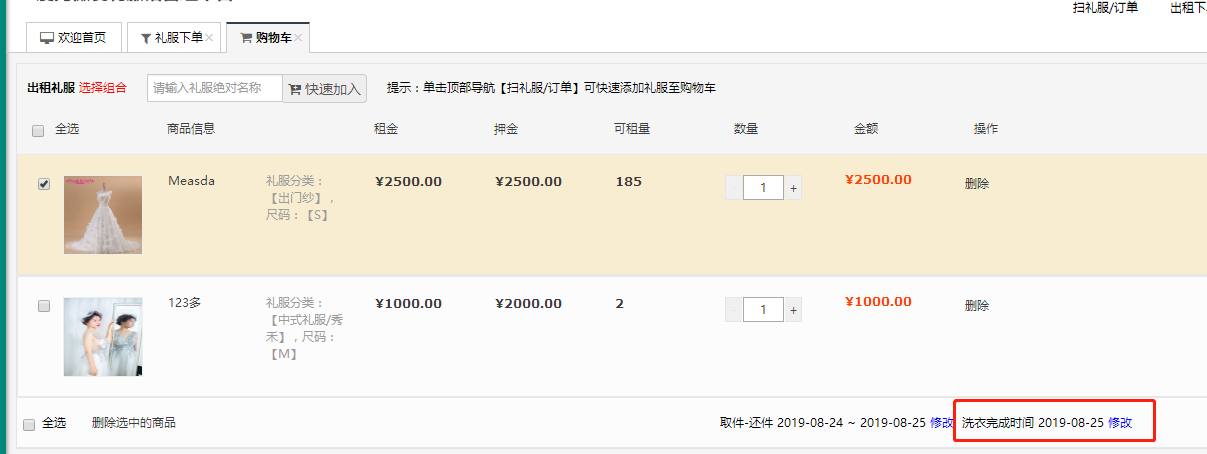Toggle the bottom 全选 checkbox
This screenshot has height=454, width=1207.
(x=29, y=424)
